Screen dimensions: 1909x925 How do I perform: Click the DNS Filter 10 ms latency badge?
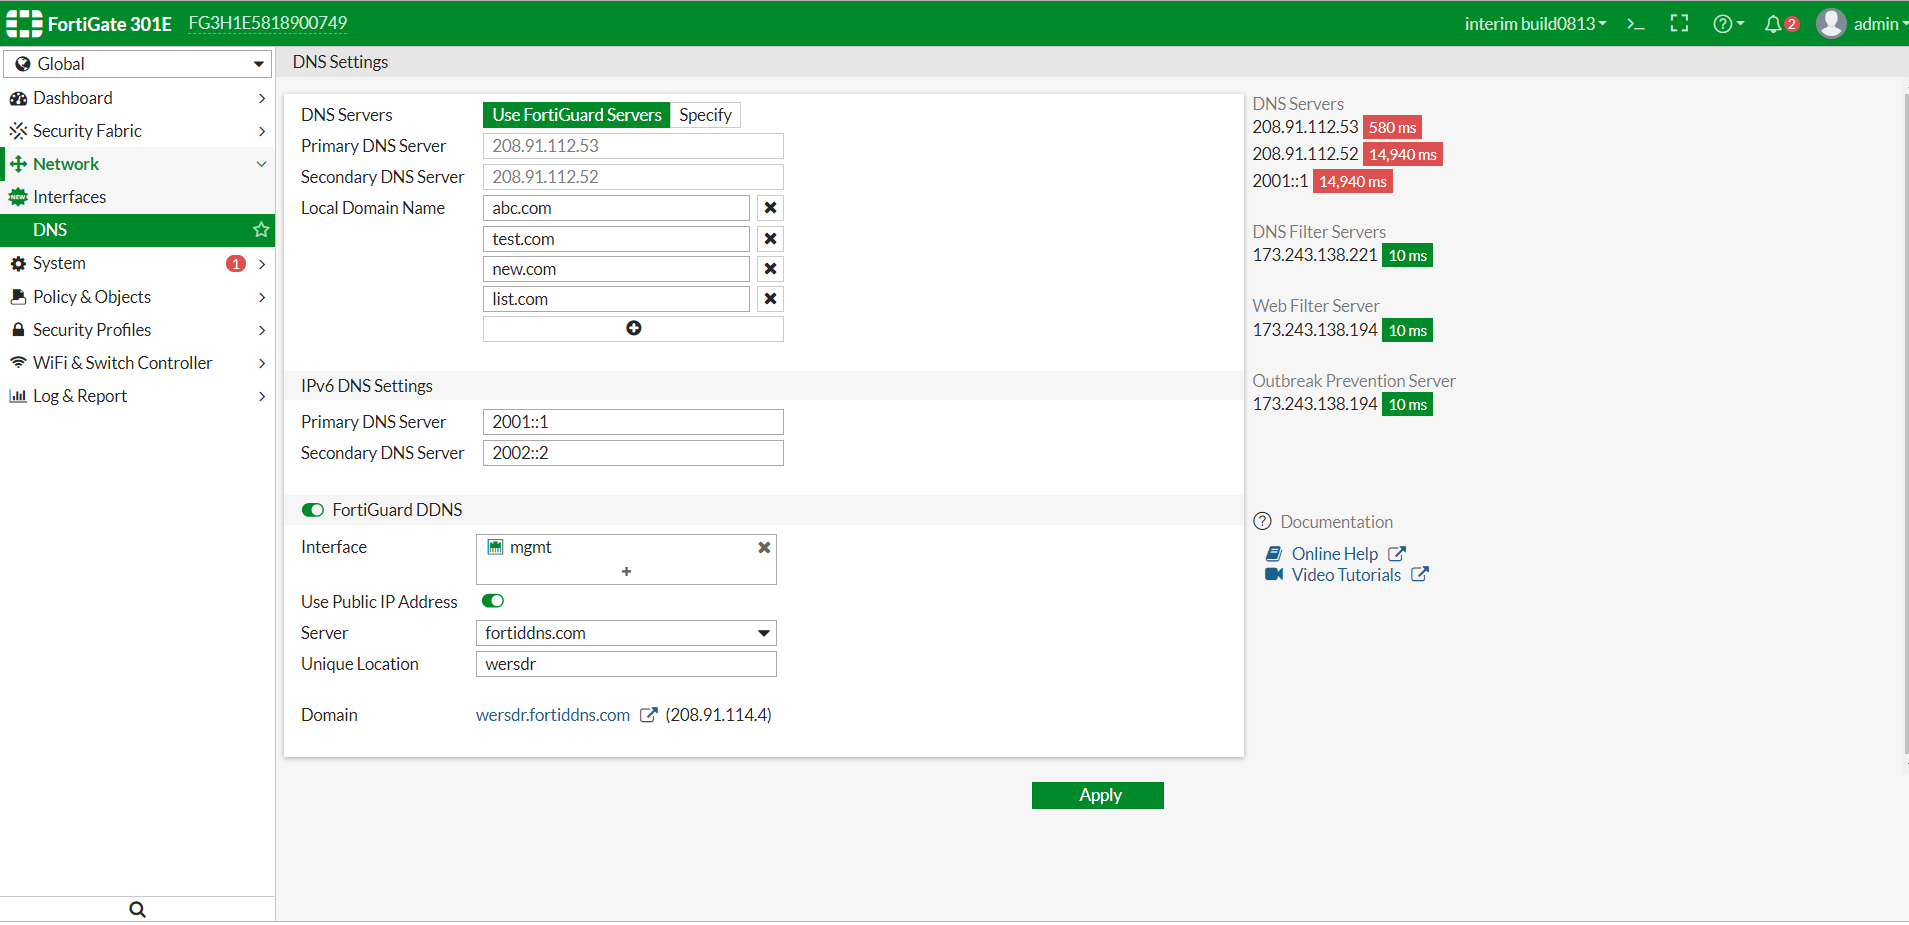point(1407,255)
